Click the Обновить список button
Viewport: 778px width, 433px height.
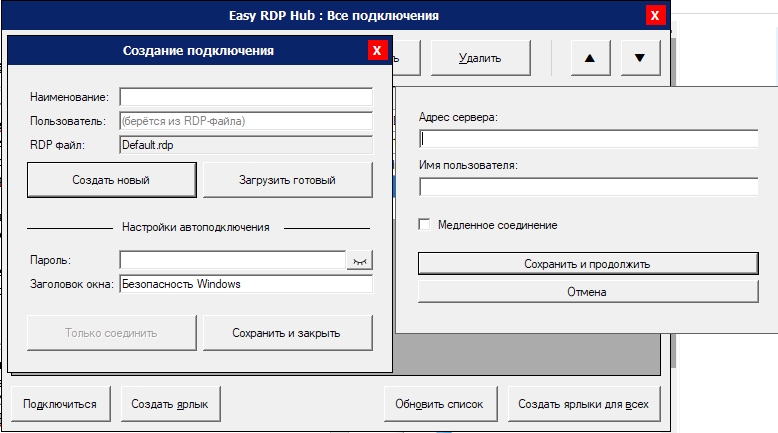point(440,404)
